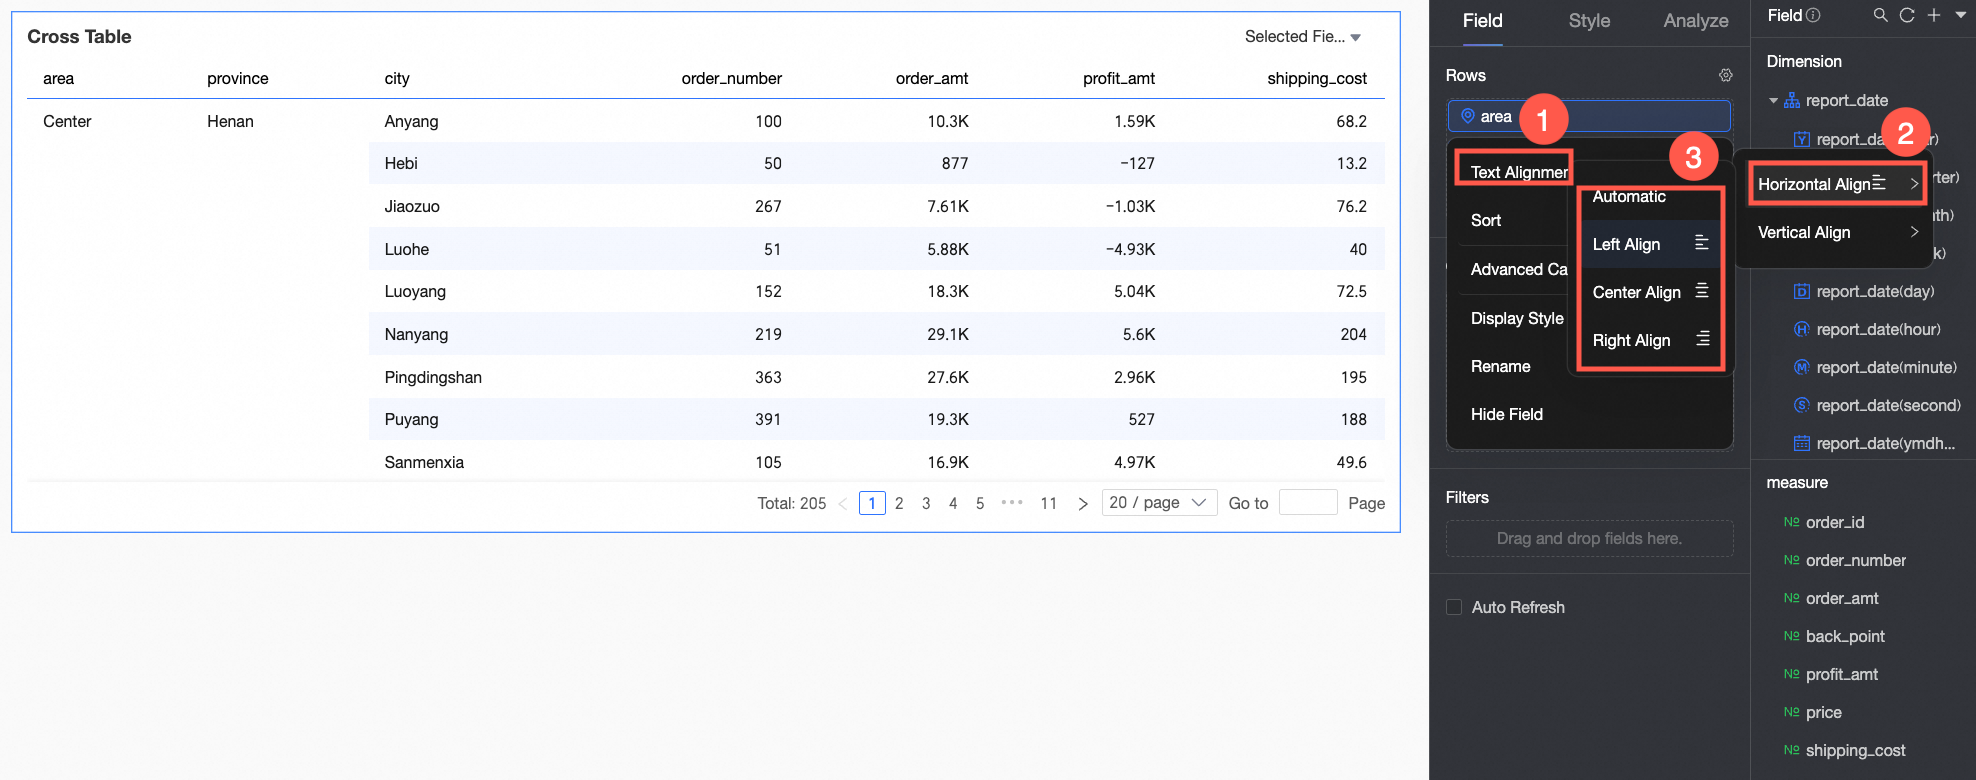Screen dimensions: 1976x780
Task: Switch to the Field tab
Action: pyautogui.click(x=1482, y=21)
